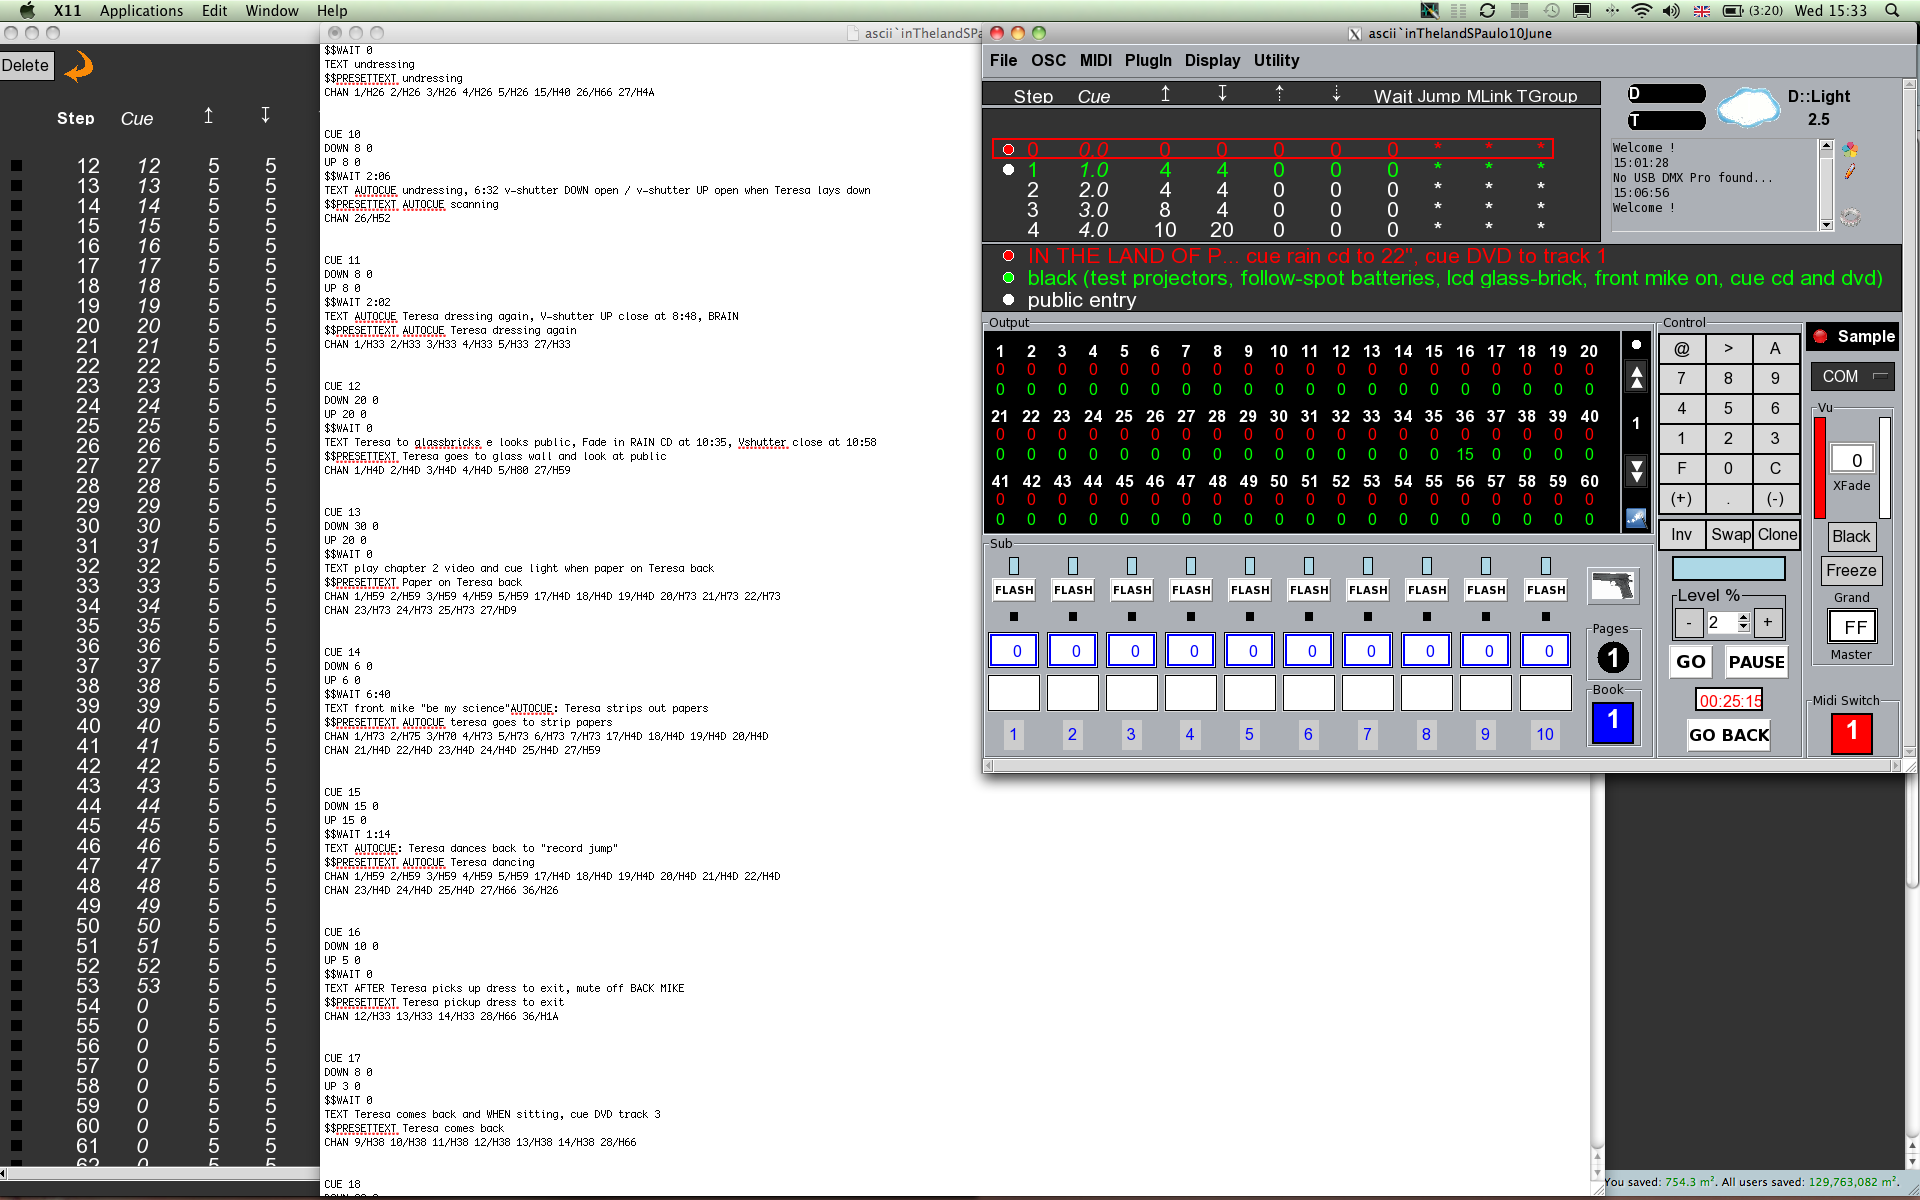The image size is (1920, 1200).
Task: Click the gear icon below the pencil
Action: point(1850,217)
